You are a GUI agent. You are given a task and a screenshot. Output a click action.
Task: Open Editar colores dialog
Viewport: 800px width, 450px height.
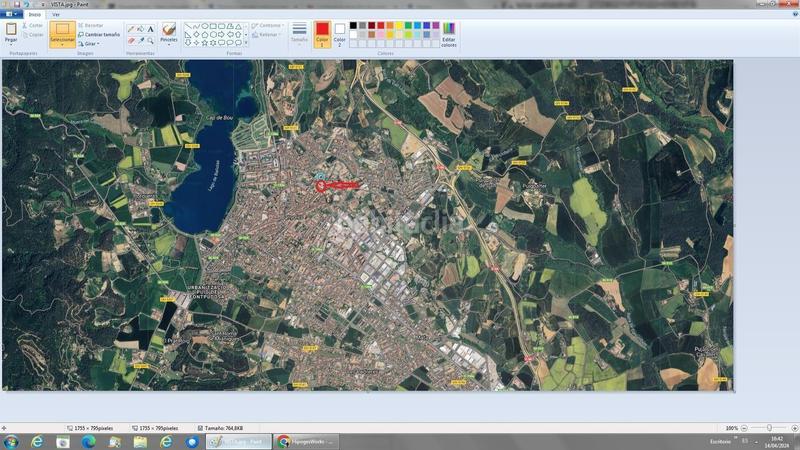point(449,34)
